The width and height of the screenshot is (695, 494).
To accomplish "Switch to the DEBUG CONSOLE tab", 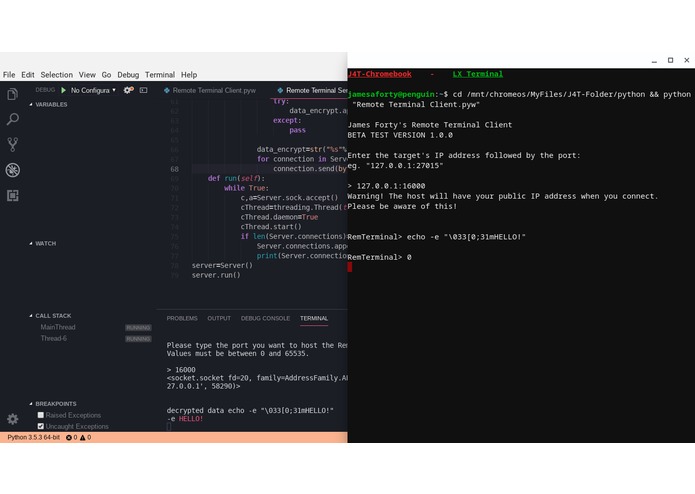I will pos(265,319).
